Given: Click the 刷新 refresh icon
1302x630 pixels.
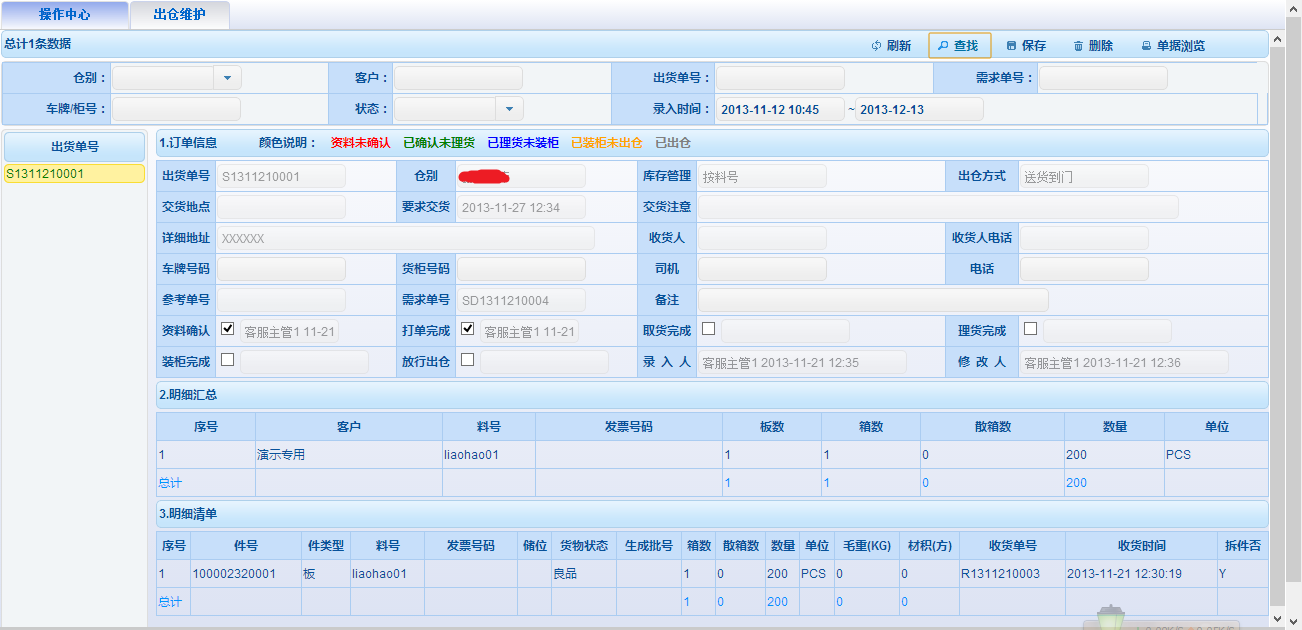Looking at the screenshot, I should pos(876,46).
